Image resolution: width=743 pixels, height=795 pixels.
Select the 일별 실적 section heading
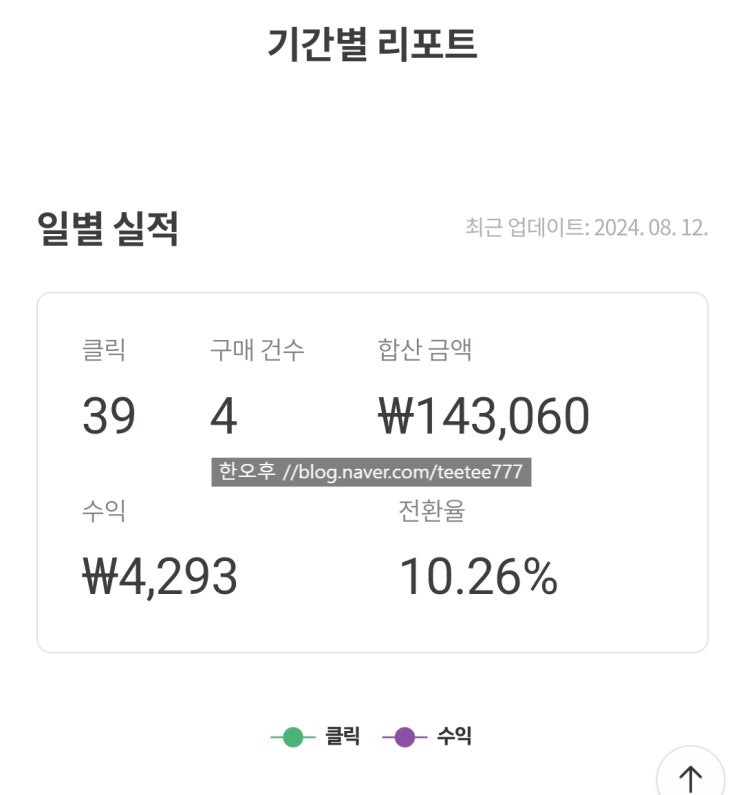pyautogui.click(x=108, y=229)
